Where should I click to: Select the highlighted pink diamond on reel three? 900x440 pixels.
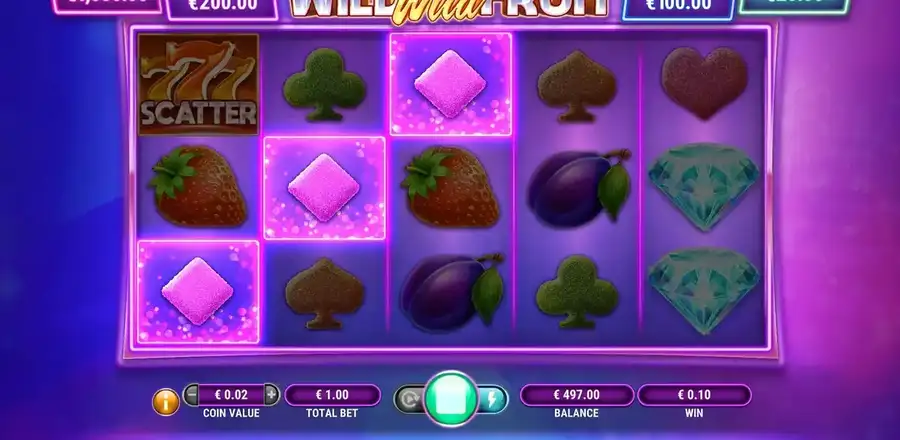click(451, 84)
